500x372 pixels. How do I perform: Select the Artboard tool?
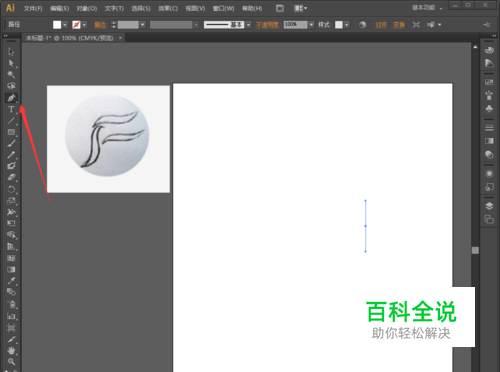tap(11, 328)
